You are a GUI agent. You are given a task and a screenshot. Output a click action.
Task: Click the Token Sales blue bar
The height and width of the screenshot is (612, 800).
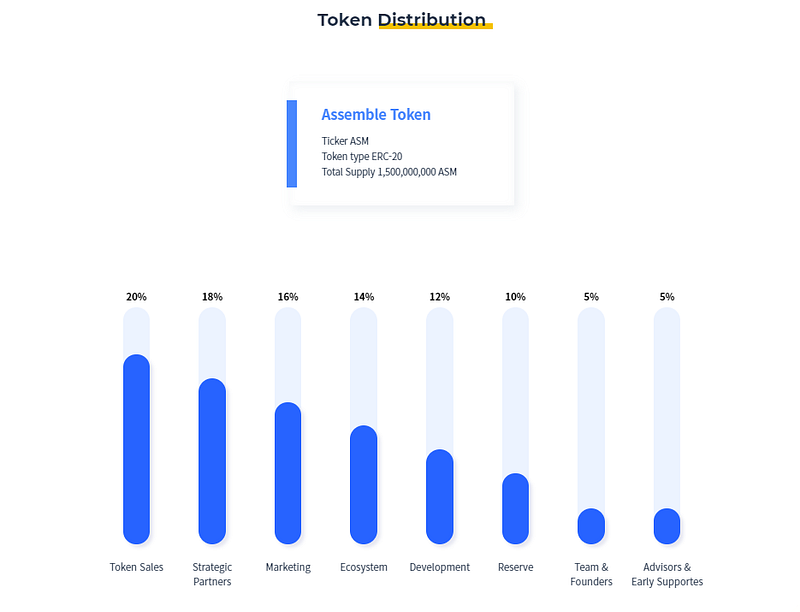[x=136, y=449]
